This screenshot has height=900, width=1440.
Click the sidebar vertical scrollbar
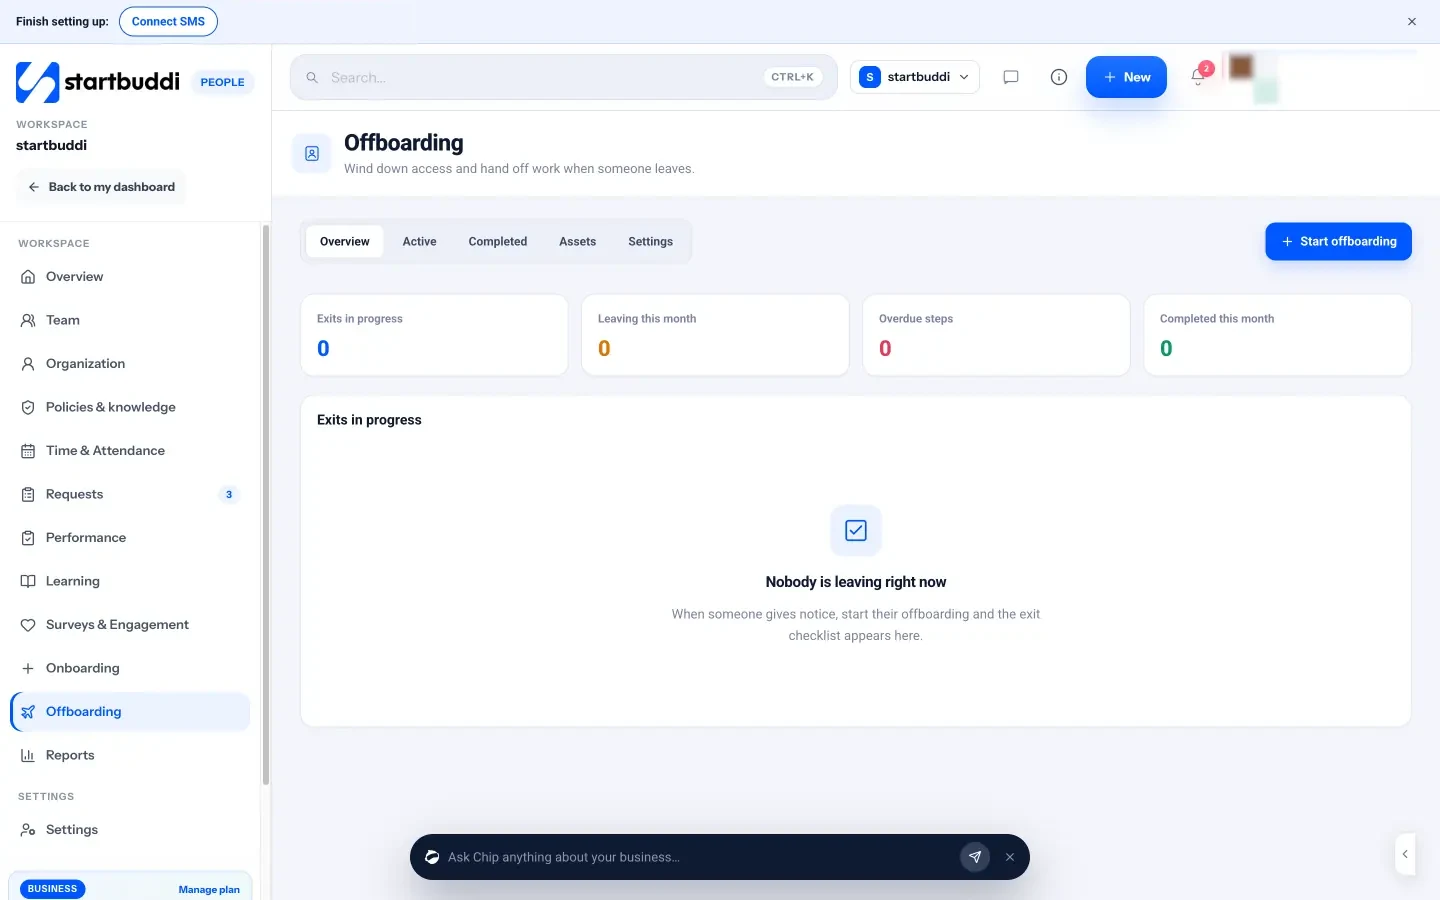(x=265, y=505)
